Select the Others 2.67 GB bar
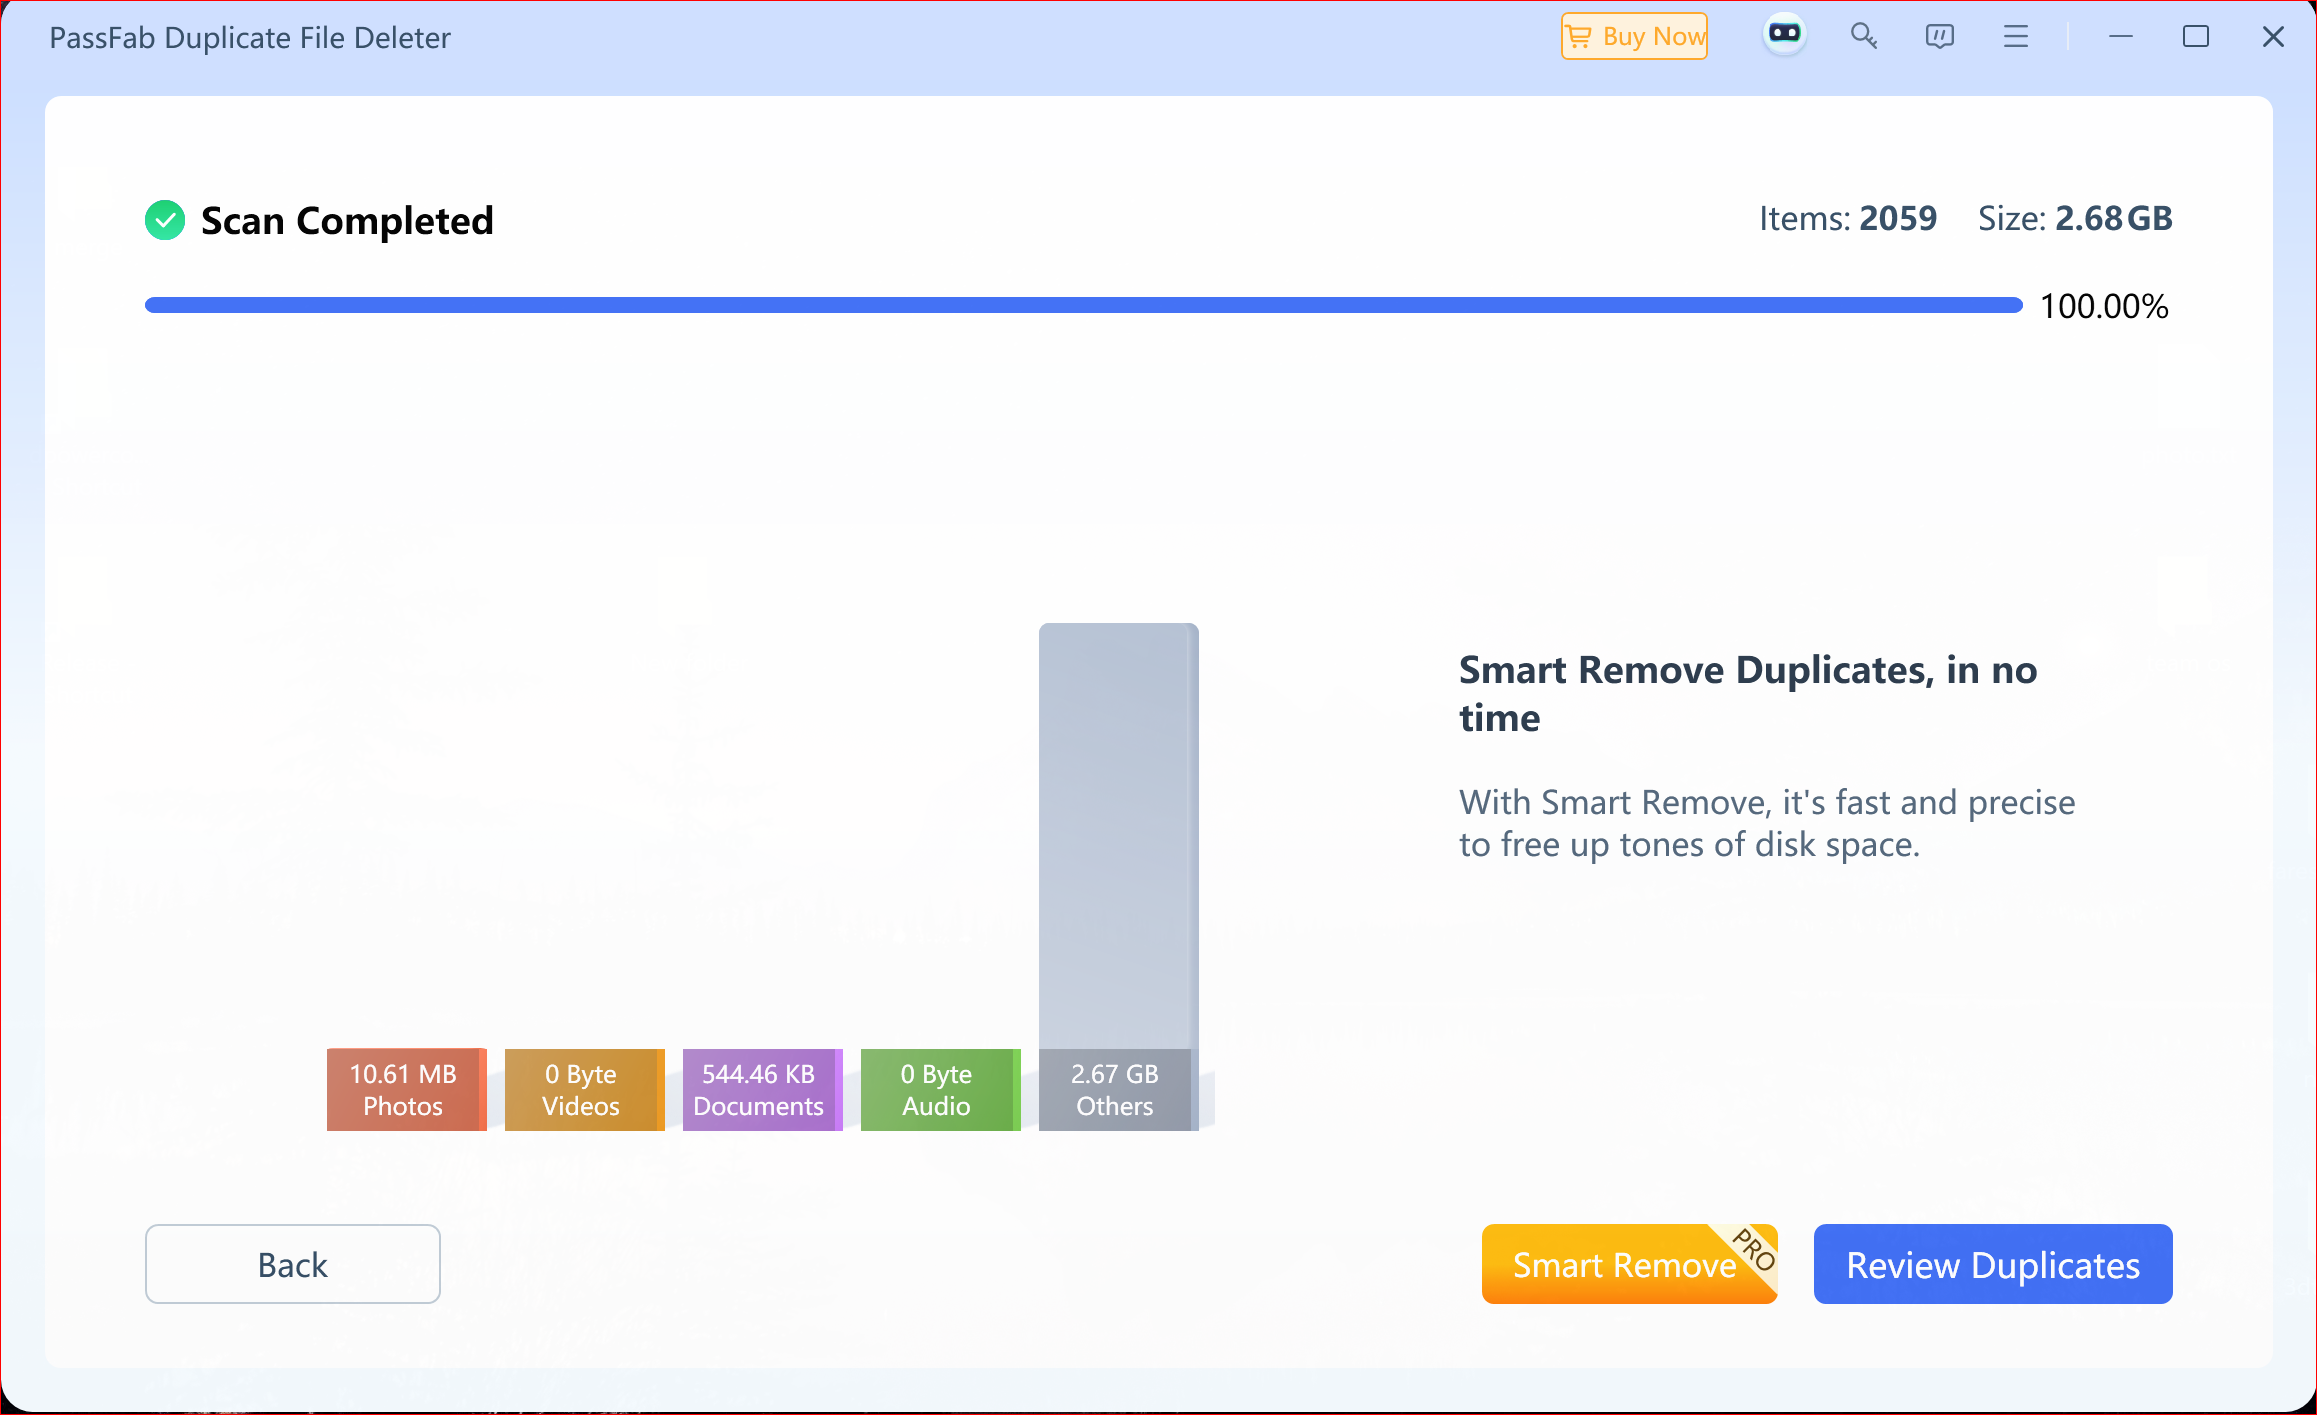 coord(1118,877)
